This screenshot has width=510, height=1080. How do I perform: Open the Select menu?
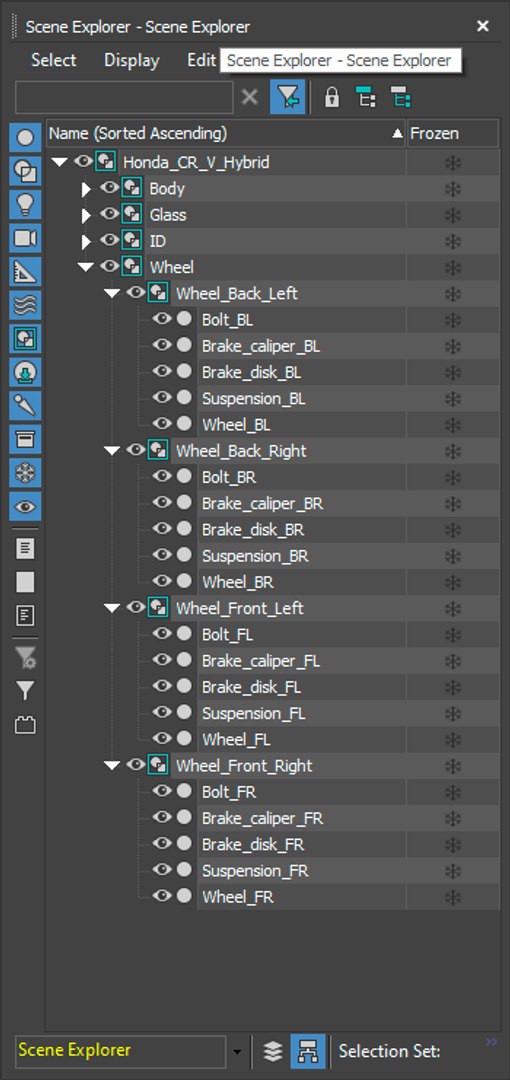point(54,61)
